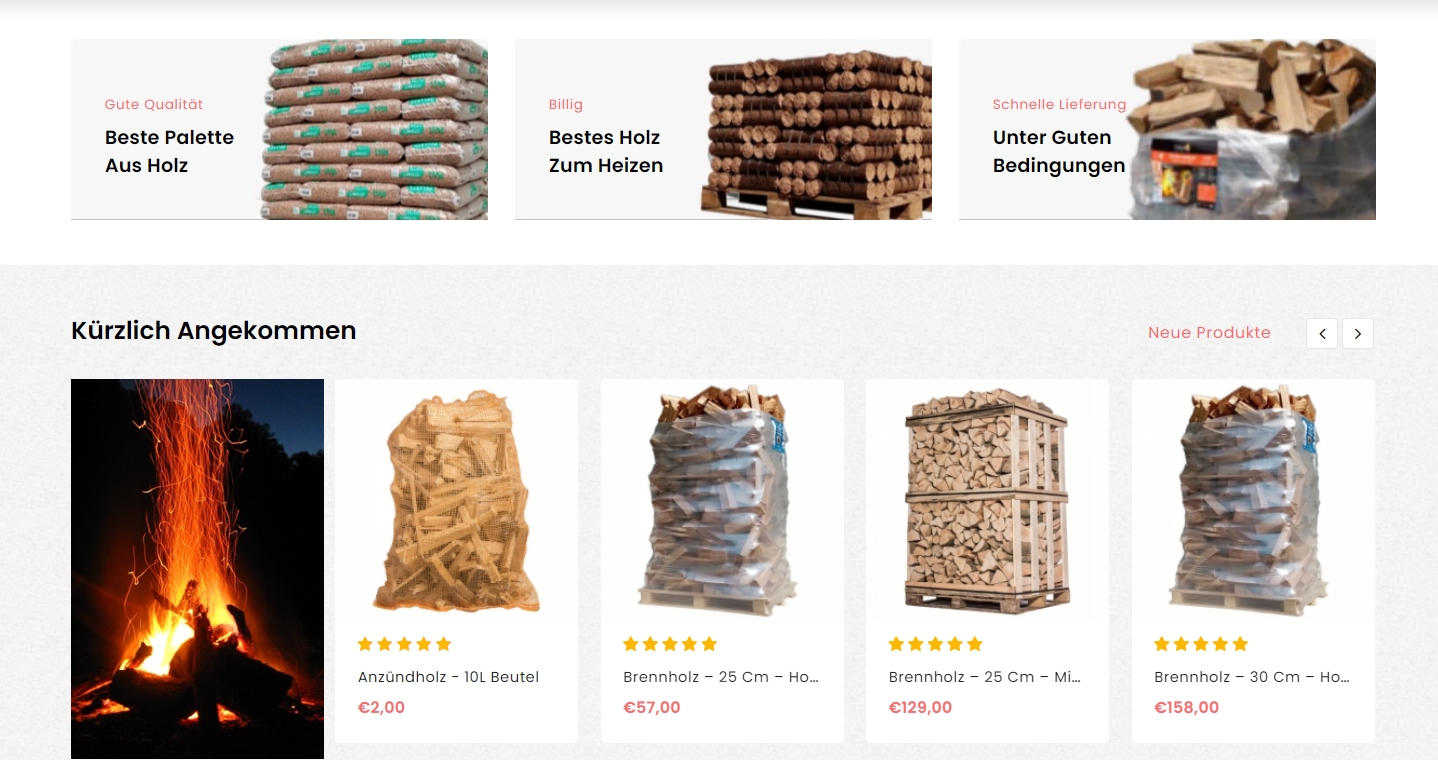Click the €2,00 price label
1438x760 pixels.
[x=381, y=707]
